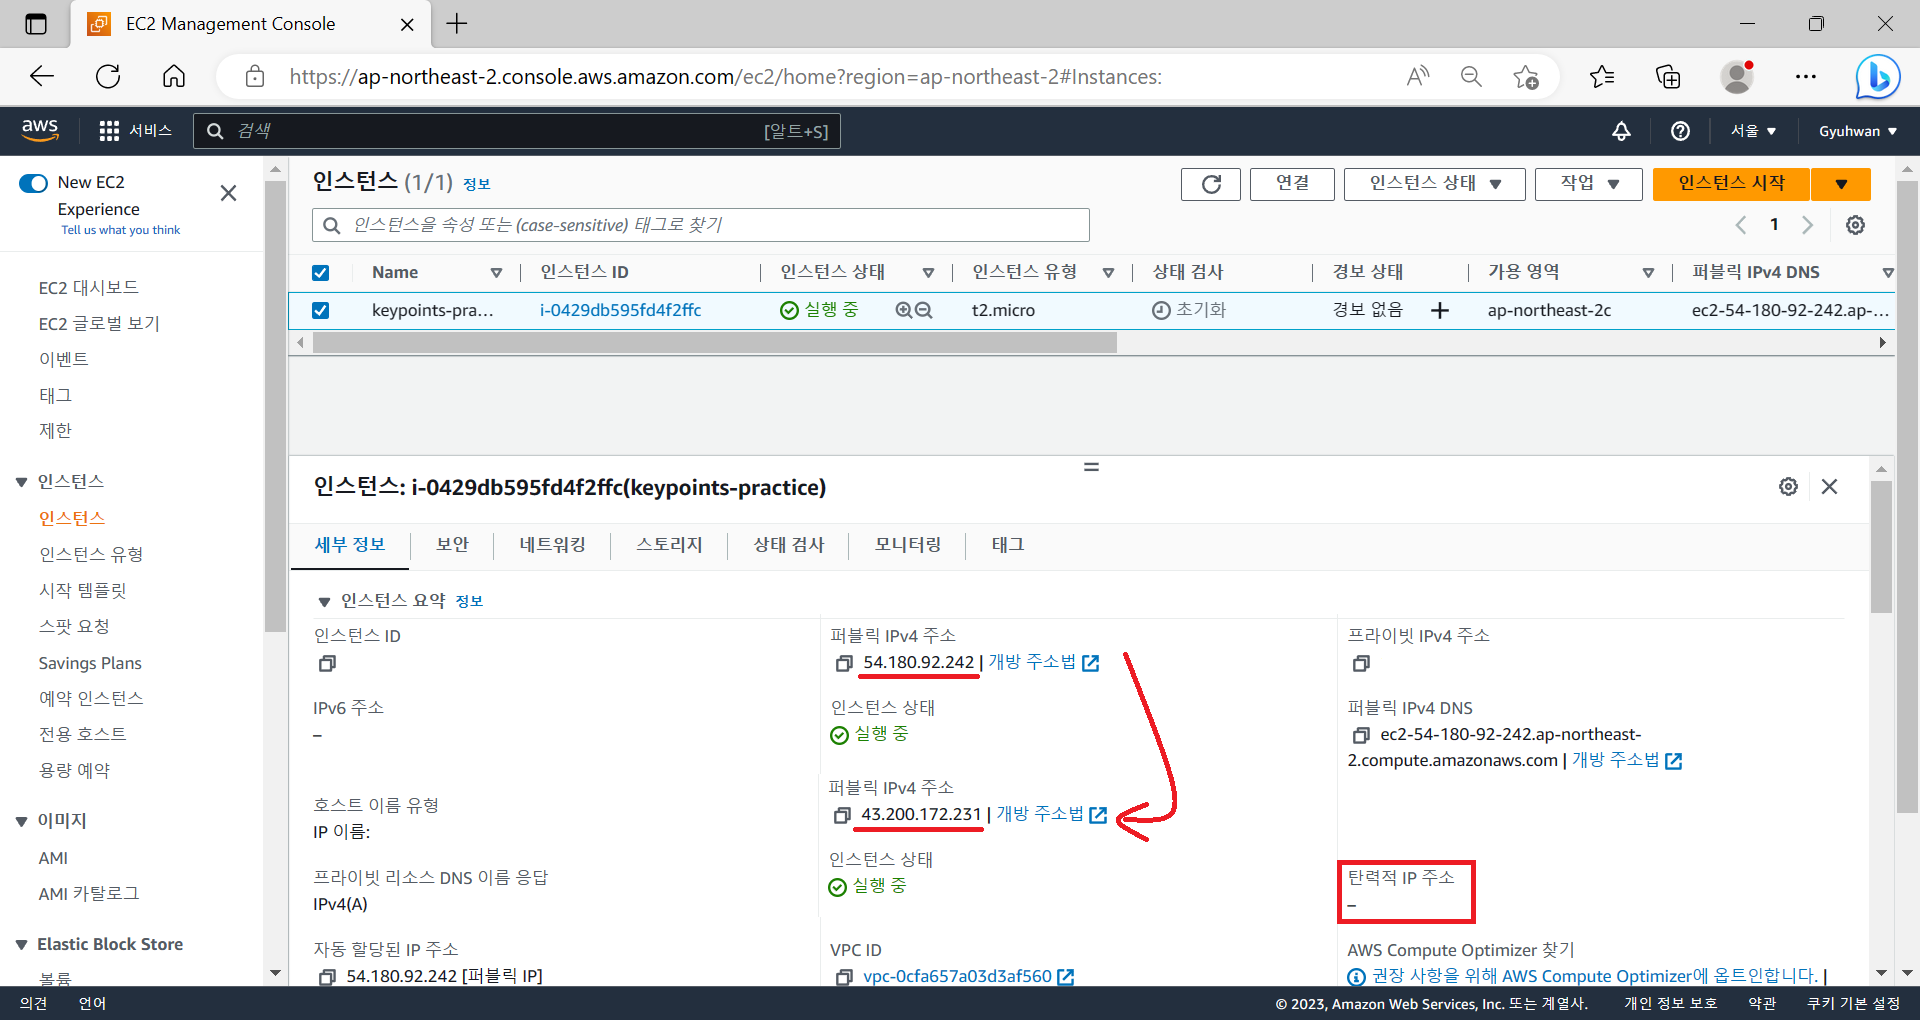This screenshot has height=1020, width=1920.
Task: Uncheck the keypoints-practice instance row
Action: coord(321,311)
